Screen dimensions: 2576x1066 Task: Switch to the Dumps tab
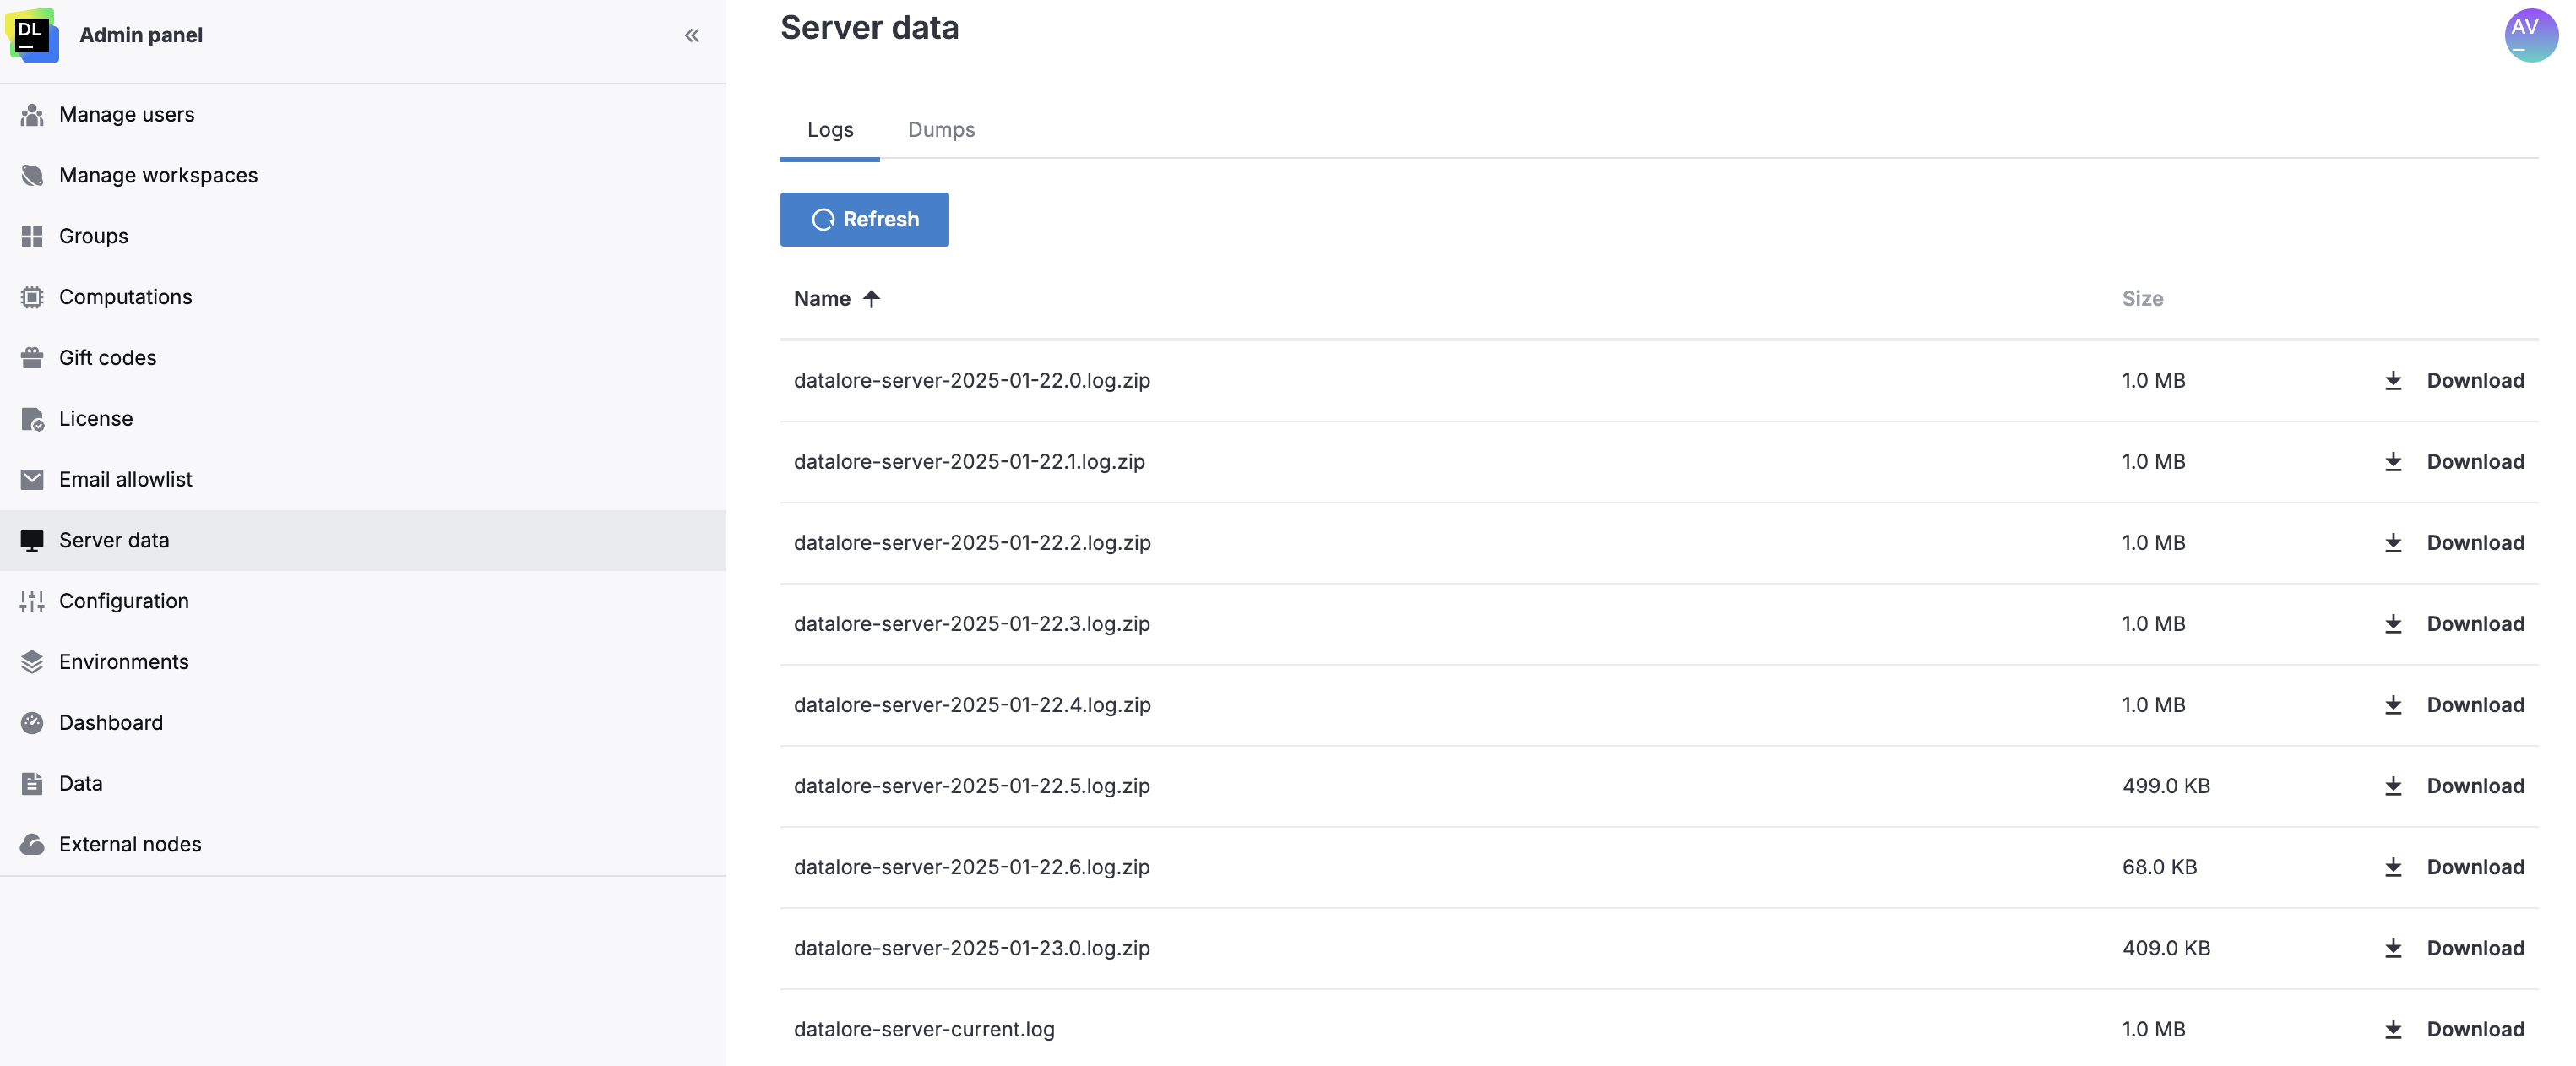[941, 130]
